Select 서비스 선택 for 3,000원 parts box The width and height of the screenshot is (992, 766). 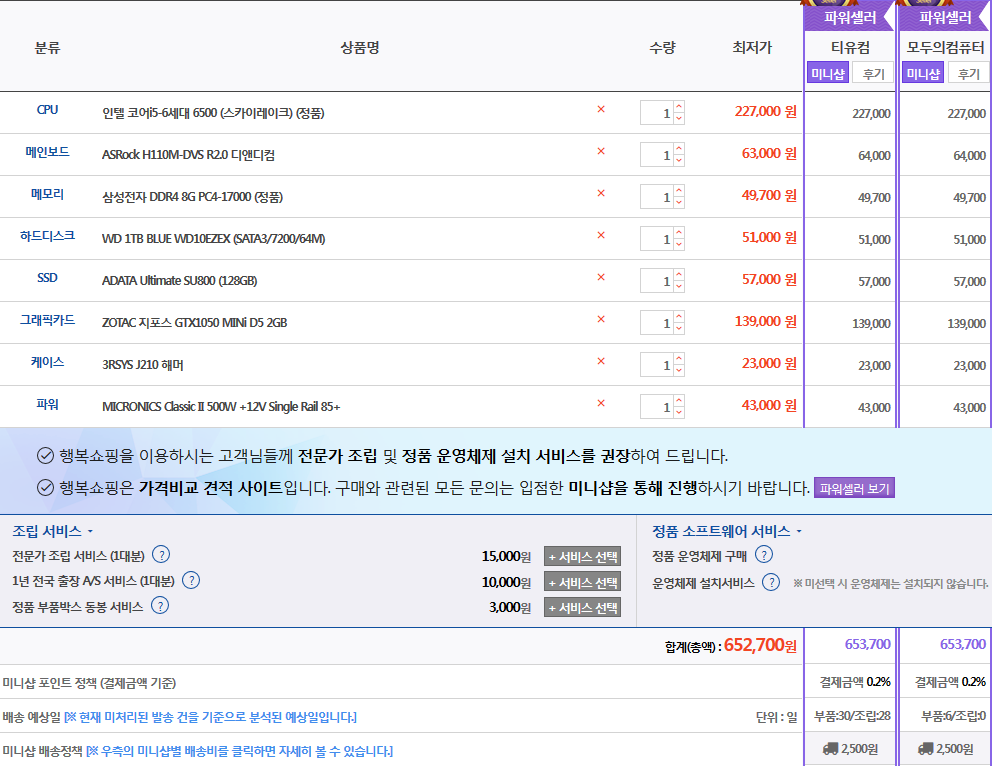(582, 607)
